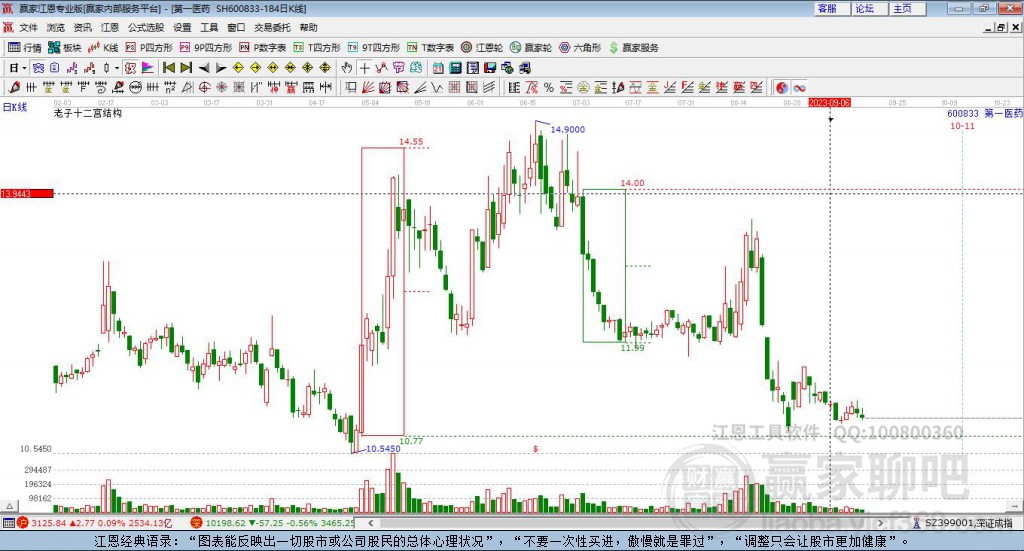This screenshot has width=1024, height=551.
Task: Click the small triangle below the price axis
Action: pyautogui.click(x=9, y=505)
